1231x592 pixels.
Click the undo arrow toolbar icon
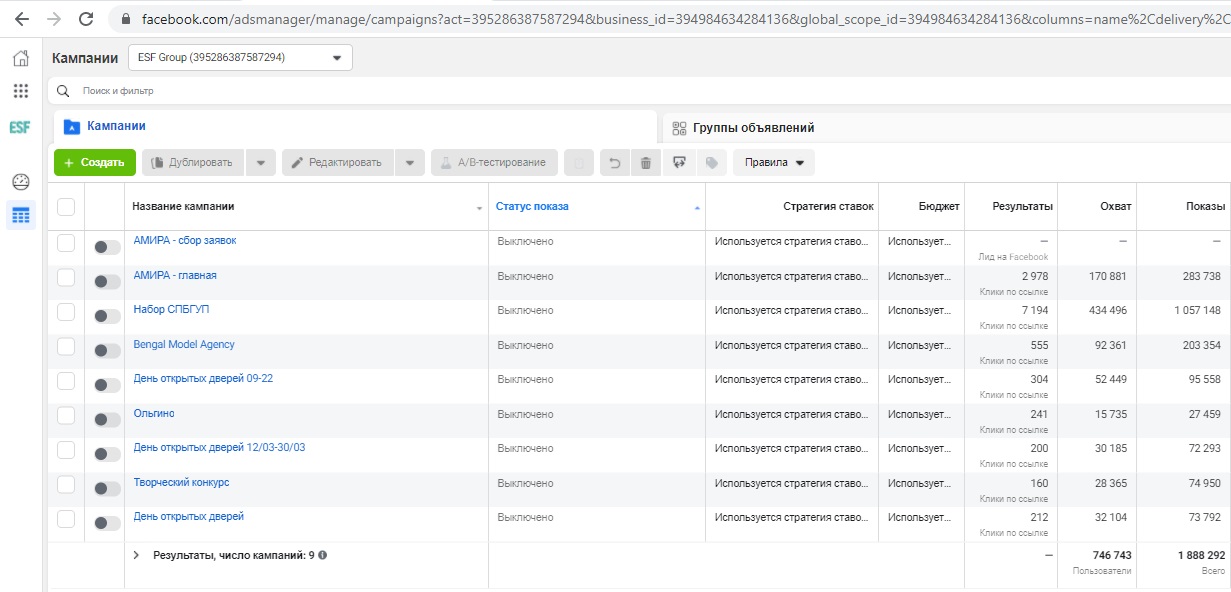pos(615,163)
